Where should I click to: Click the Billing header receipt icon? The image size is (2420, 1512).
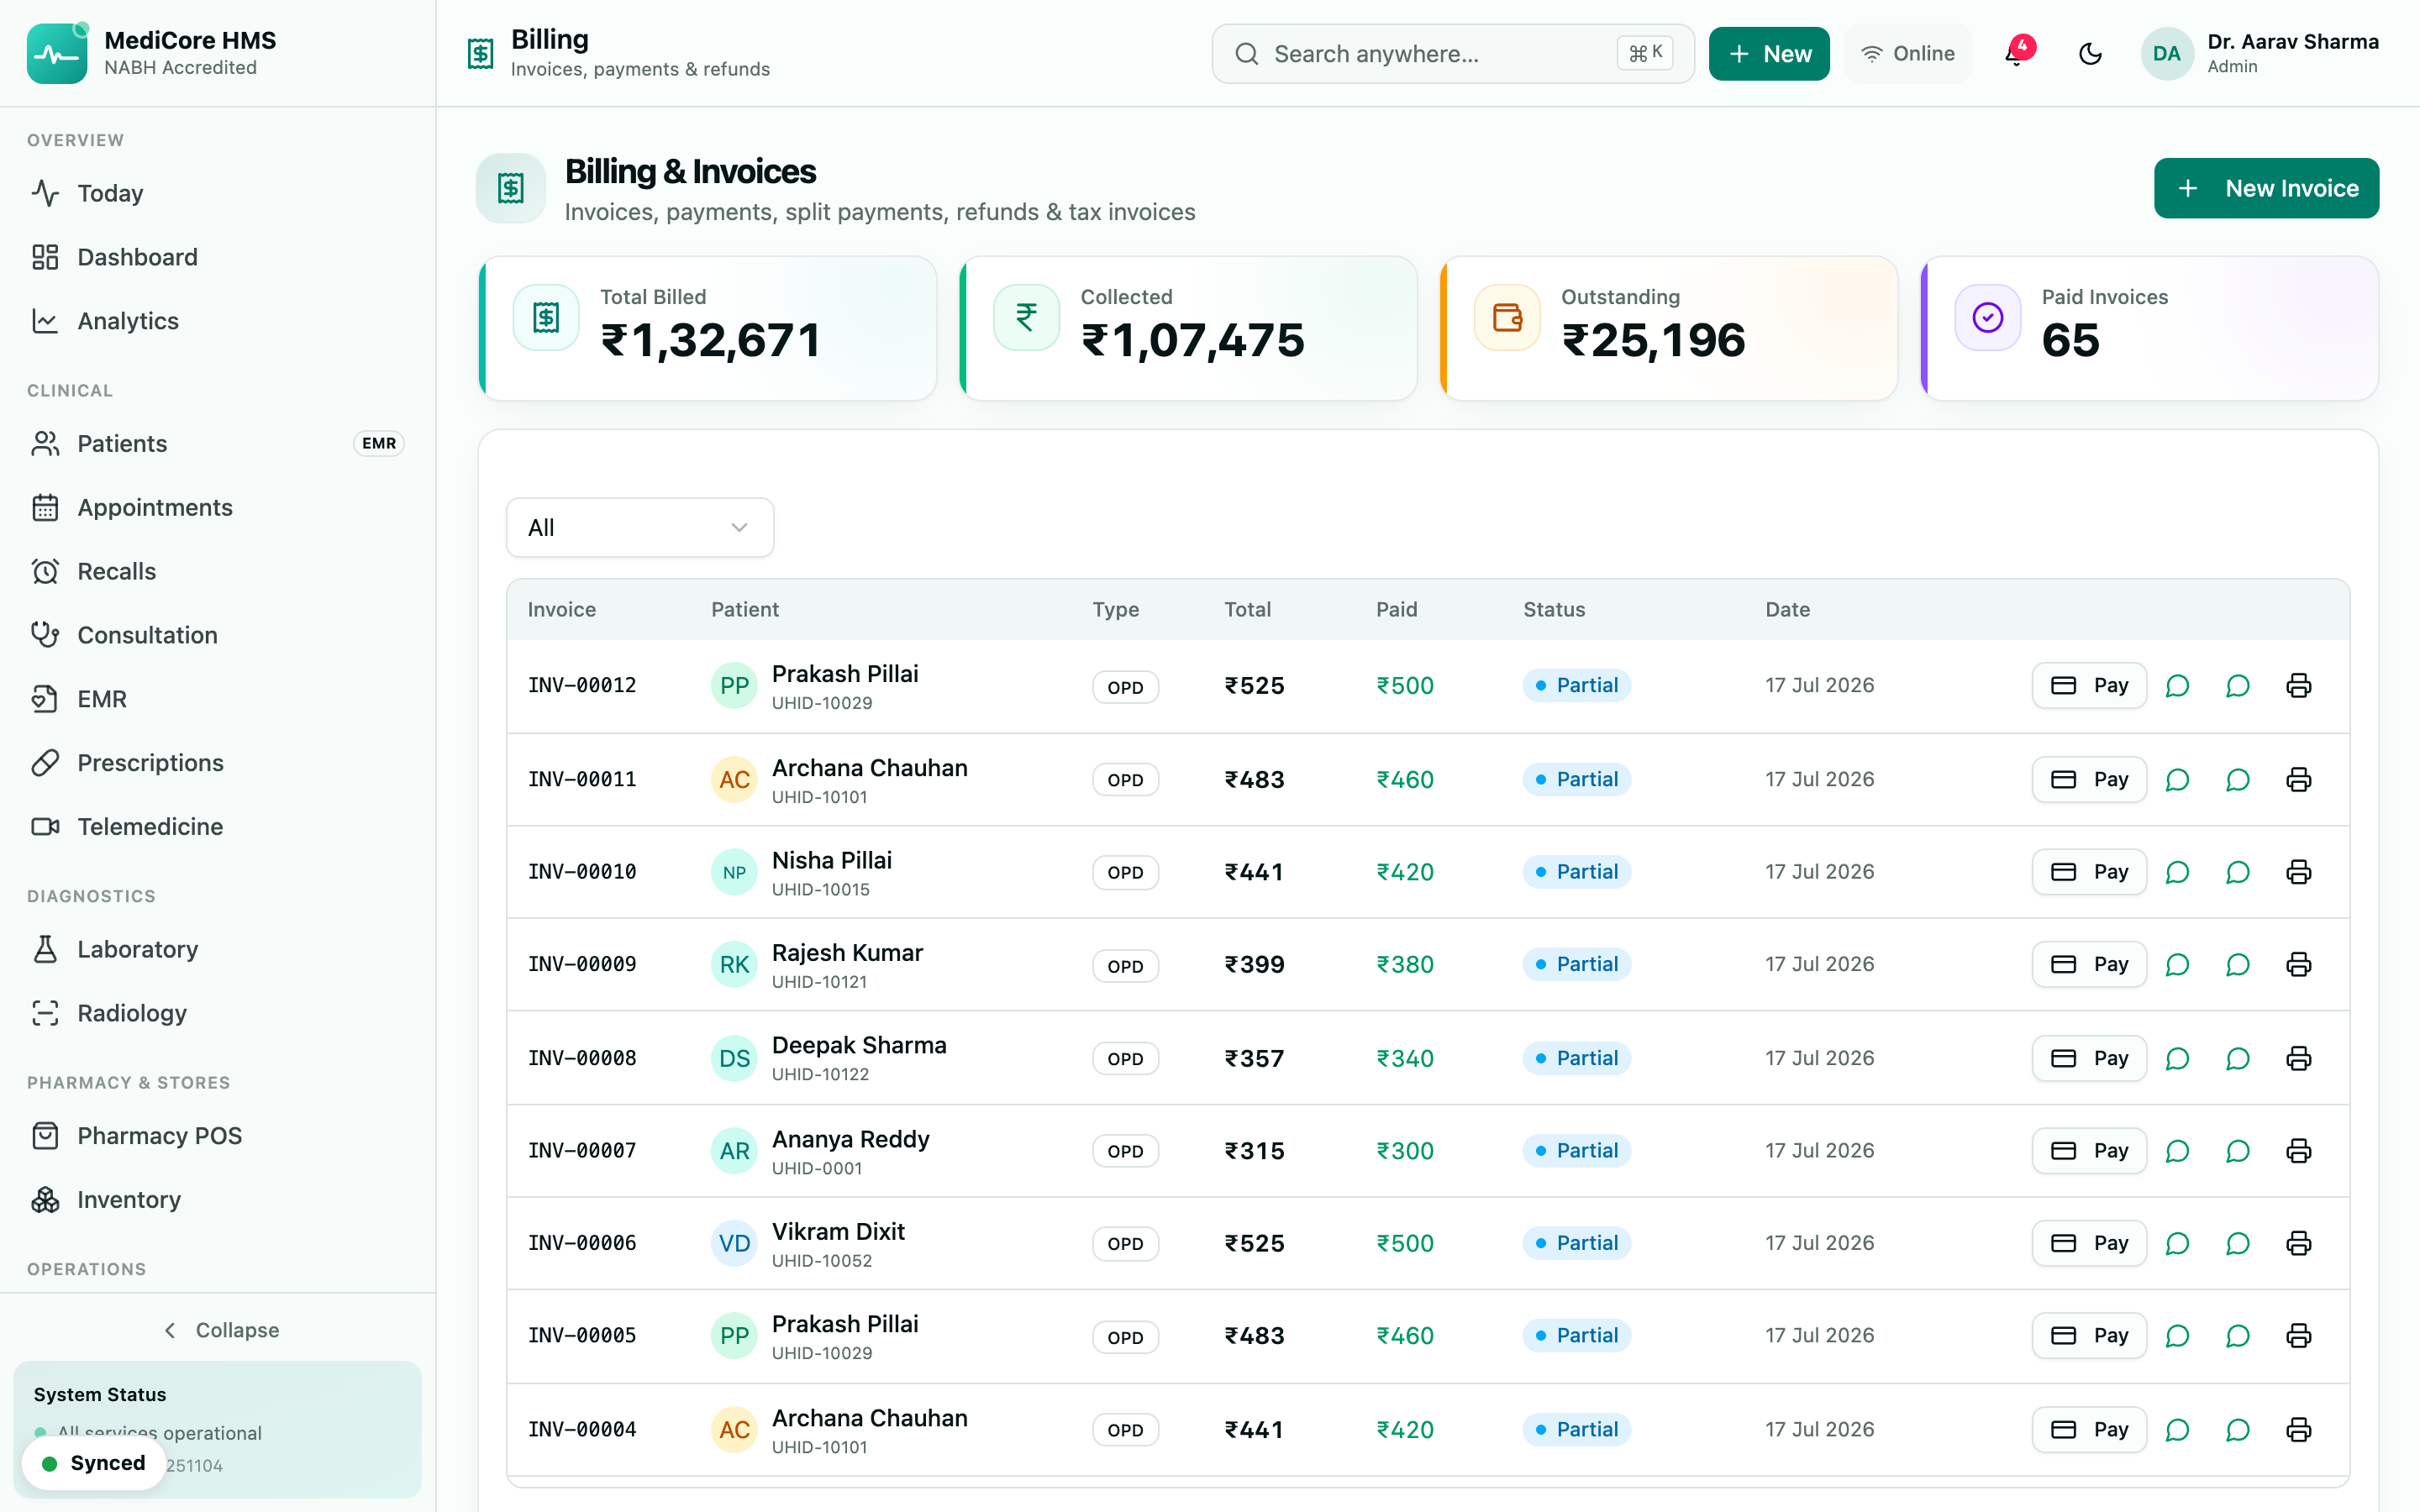481,54
